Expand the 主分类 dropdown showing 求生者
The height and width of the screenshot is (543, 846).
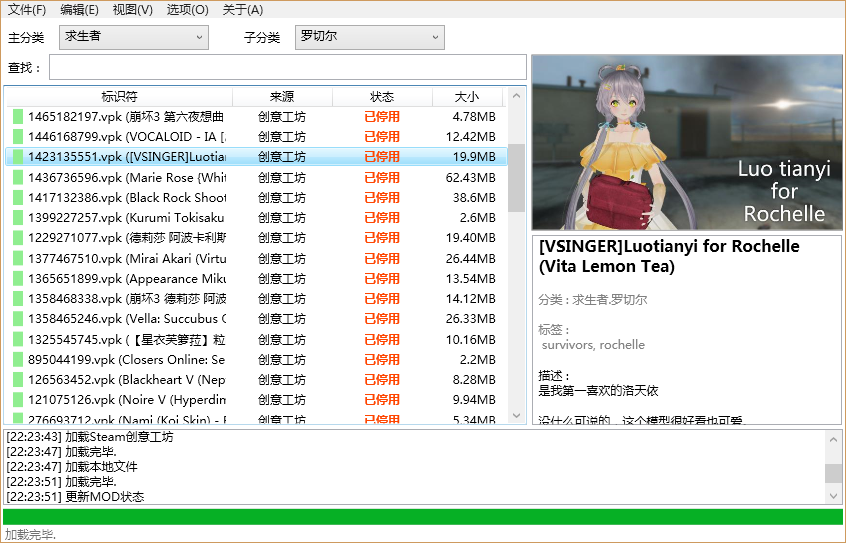tap(134, 37)
